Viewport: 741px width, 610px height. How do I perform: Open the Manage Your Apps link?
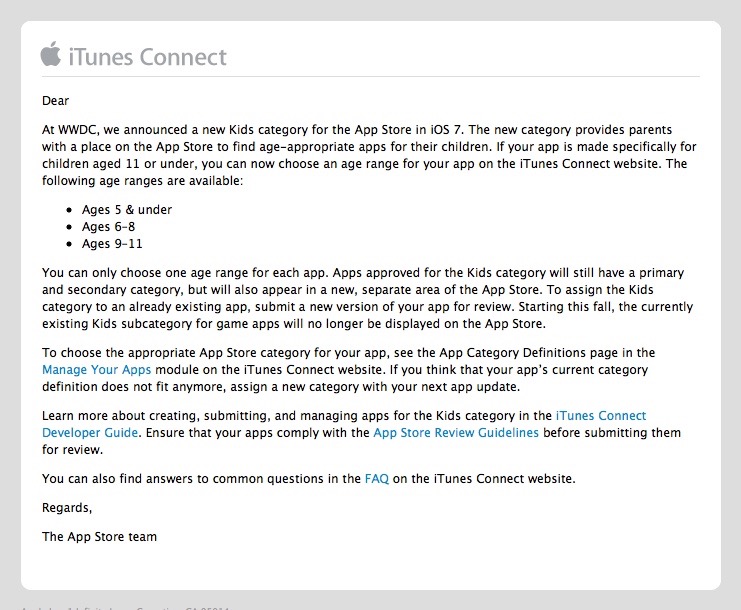96,369
